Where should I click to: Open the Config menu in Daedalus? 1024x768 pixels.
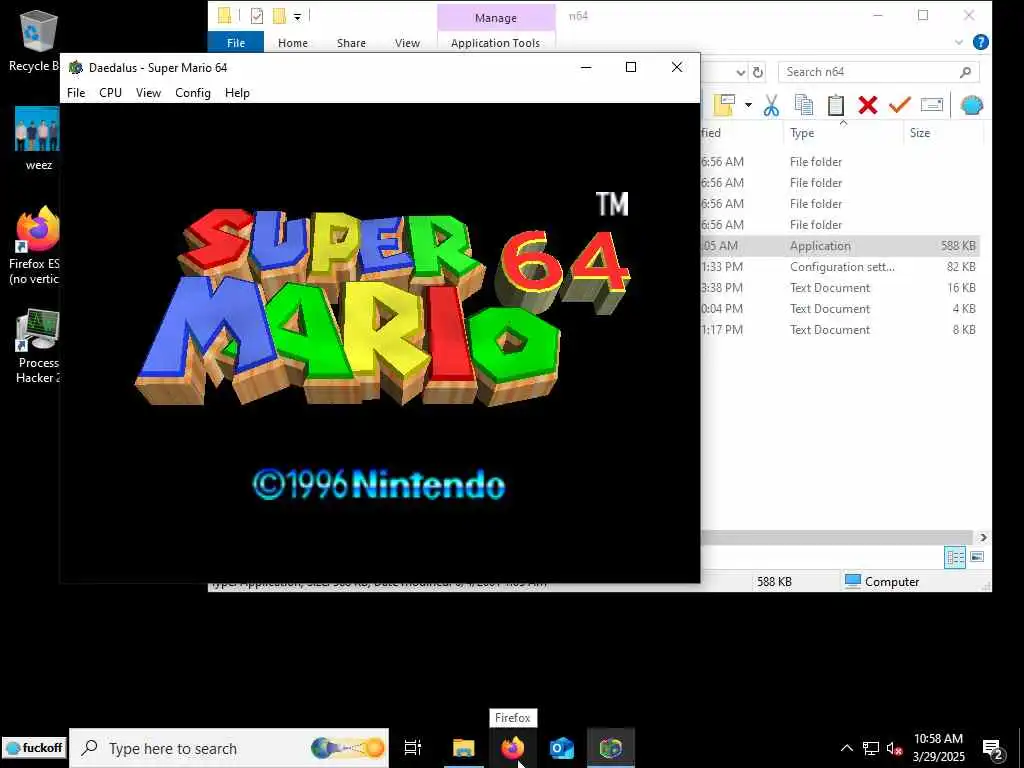[193, 93]
